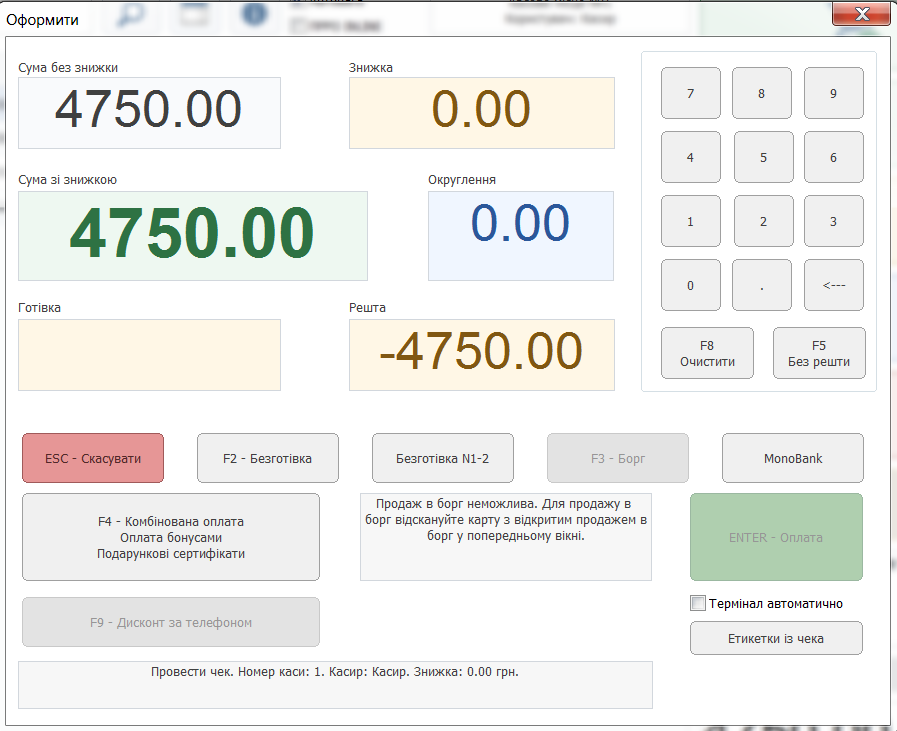The width and height of the screenshot is (897, 731).
Task: Cancel with 'ESC - Скасувати' button
Action: pos(93,458)
